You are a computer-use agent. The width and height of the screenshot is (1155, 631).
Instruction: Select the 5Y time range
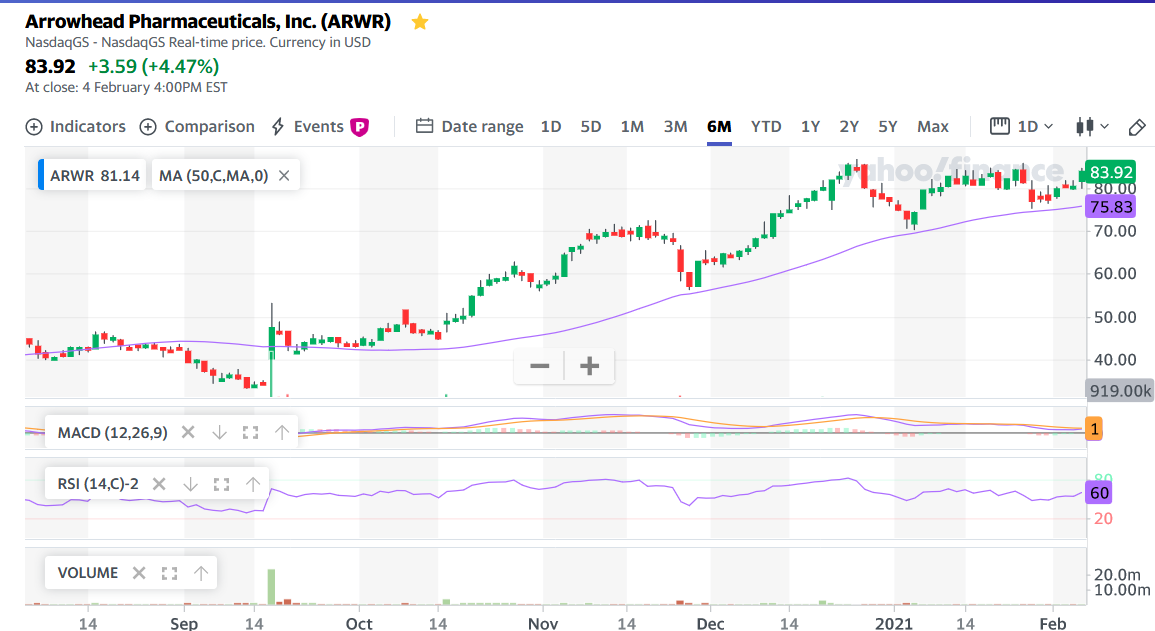tap(888, 127)
